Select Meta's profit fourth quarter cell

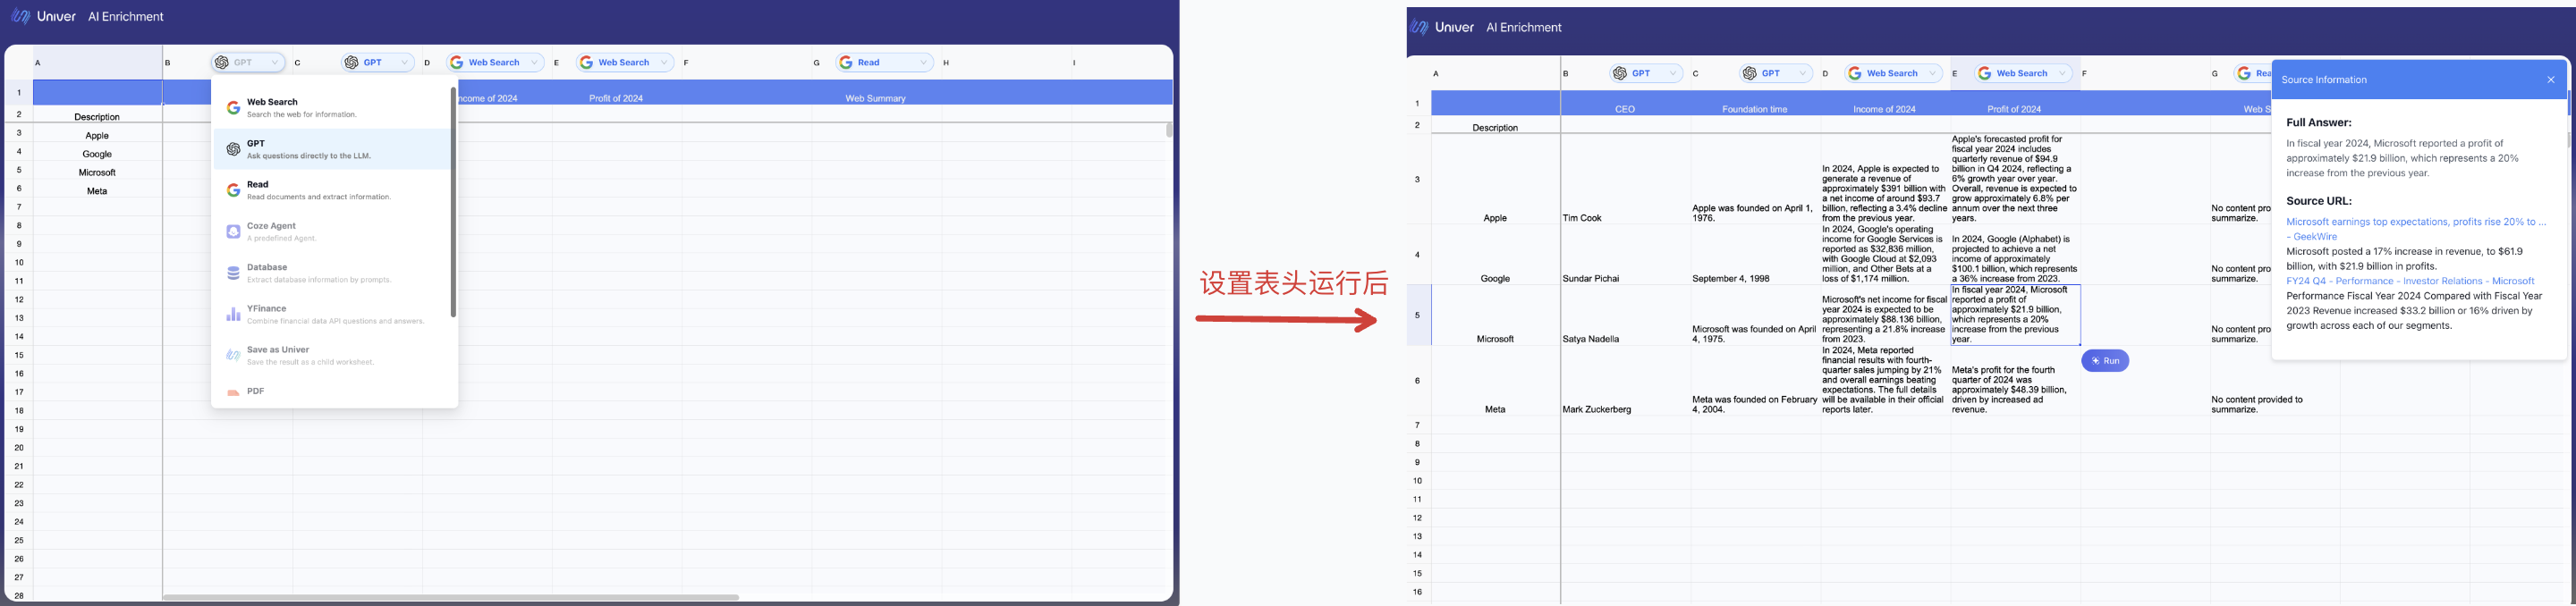pos(2015,381)
